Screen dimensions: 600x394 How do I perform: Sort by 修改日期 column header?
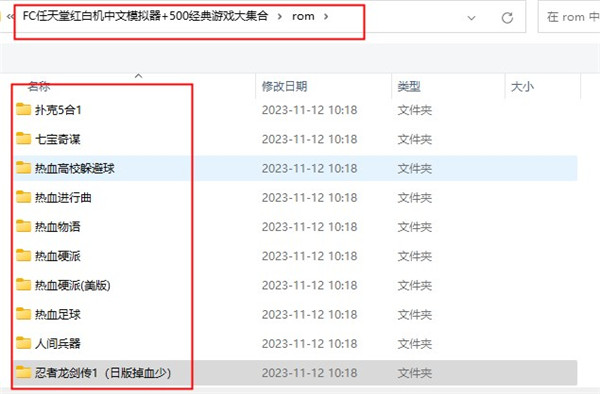coord(284,86)
